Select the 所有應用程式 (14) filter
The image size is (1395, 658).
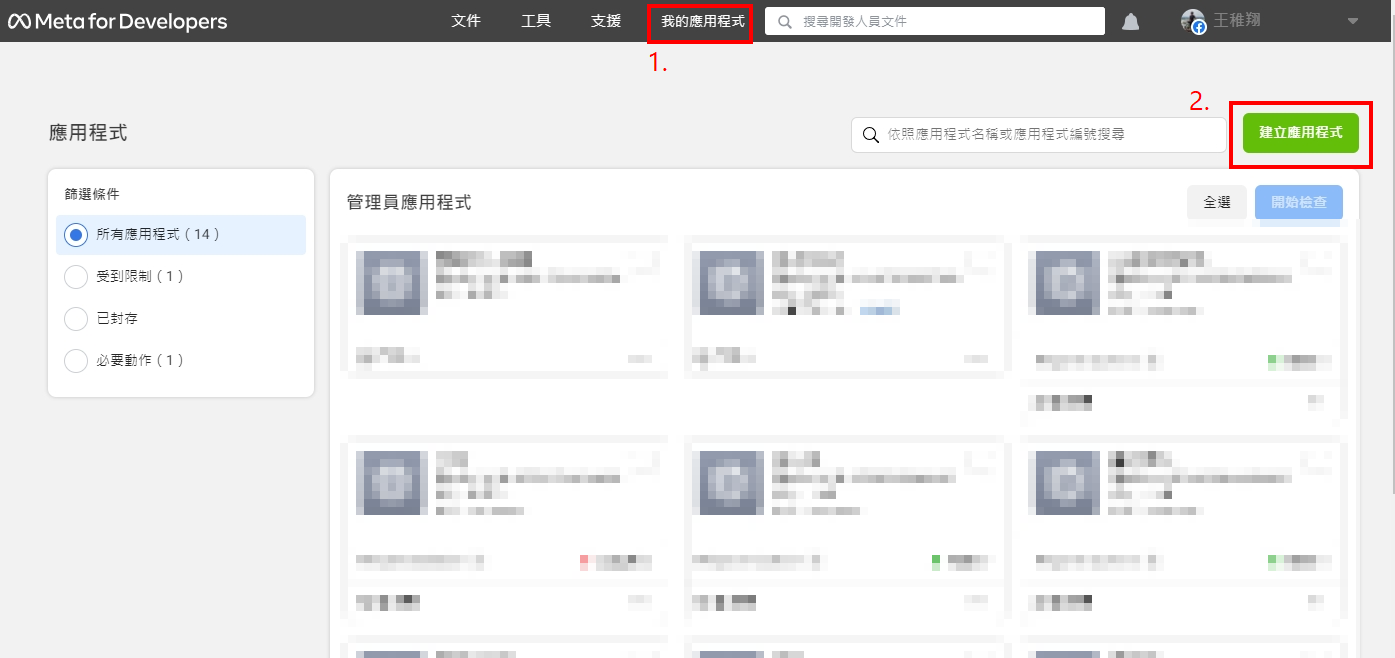(181, 235)
